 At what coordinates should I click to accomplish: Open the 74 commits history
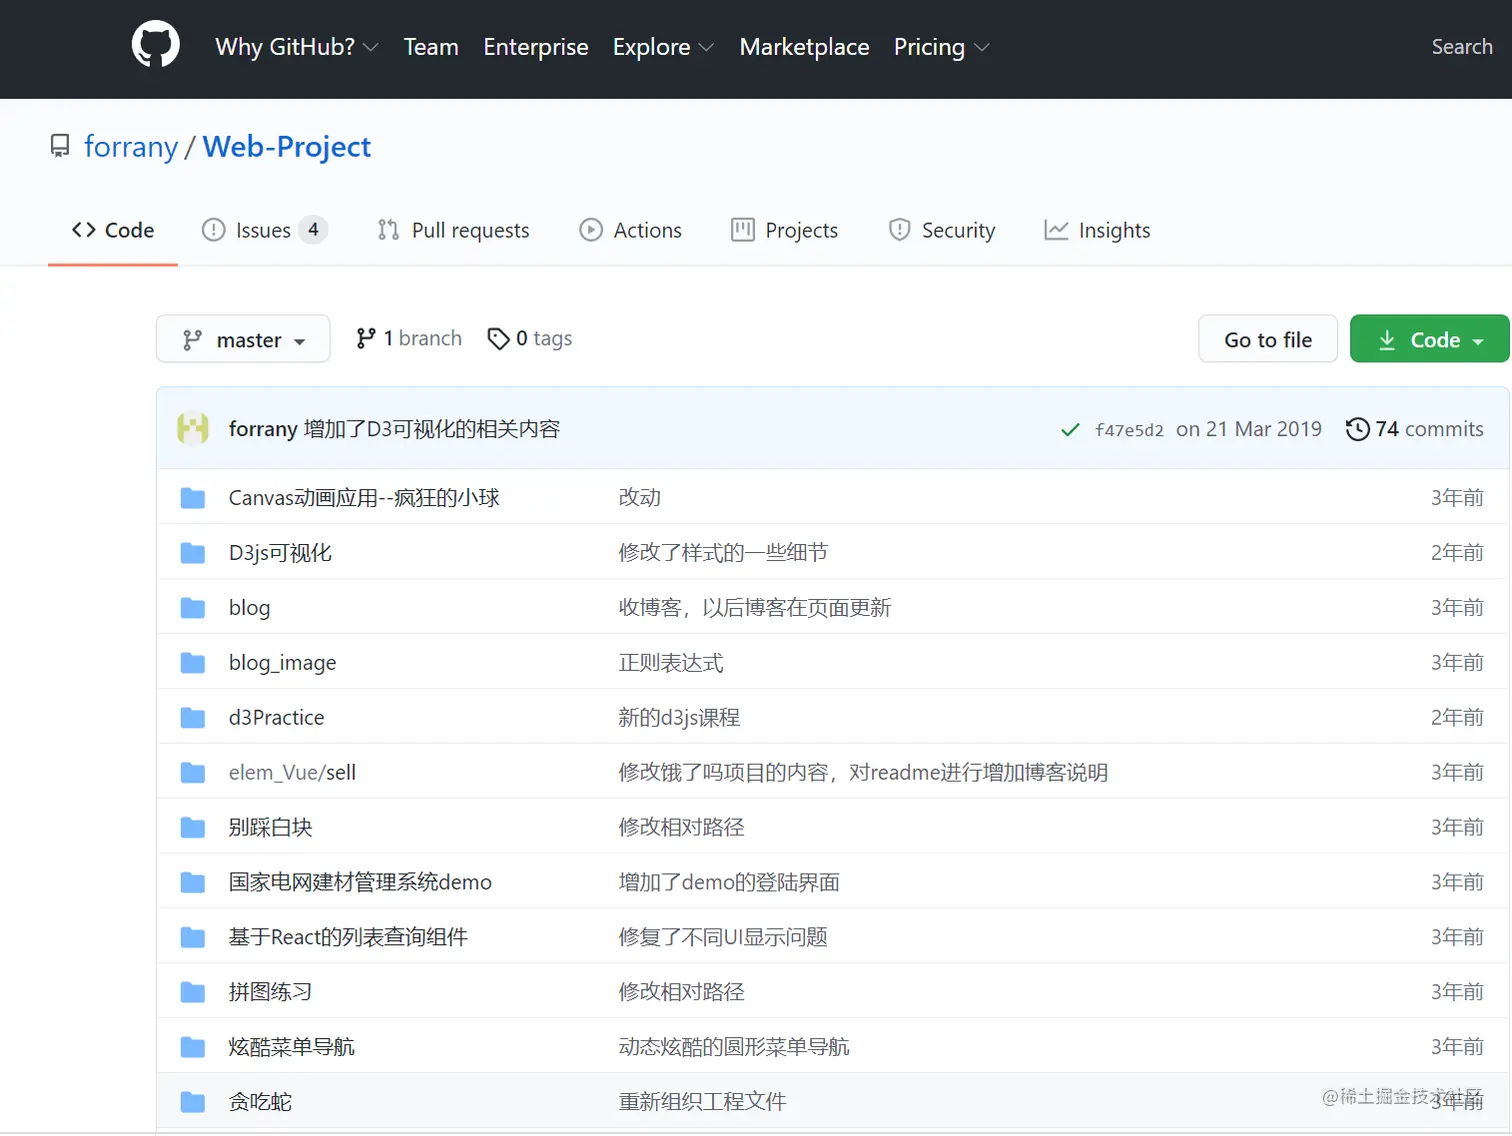(1415, 429)
